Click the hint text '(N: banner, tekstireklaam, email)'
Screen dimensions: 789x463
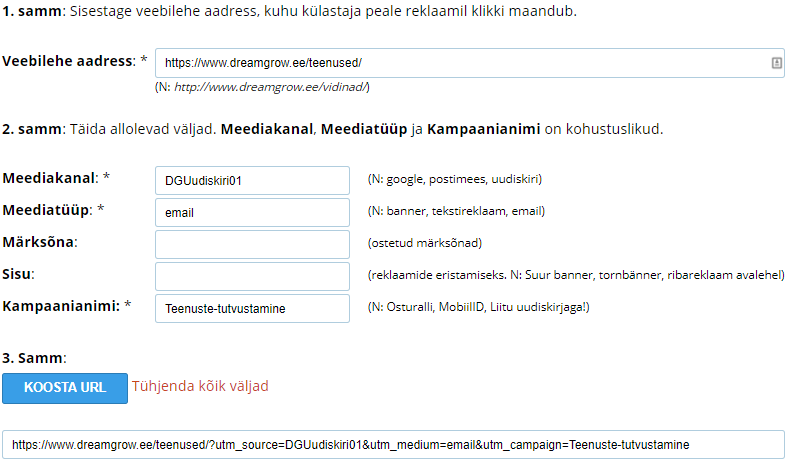456,211
